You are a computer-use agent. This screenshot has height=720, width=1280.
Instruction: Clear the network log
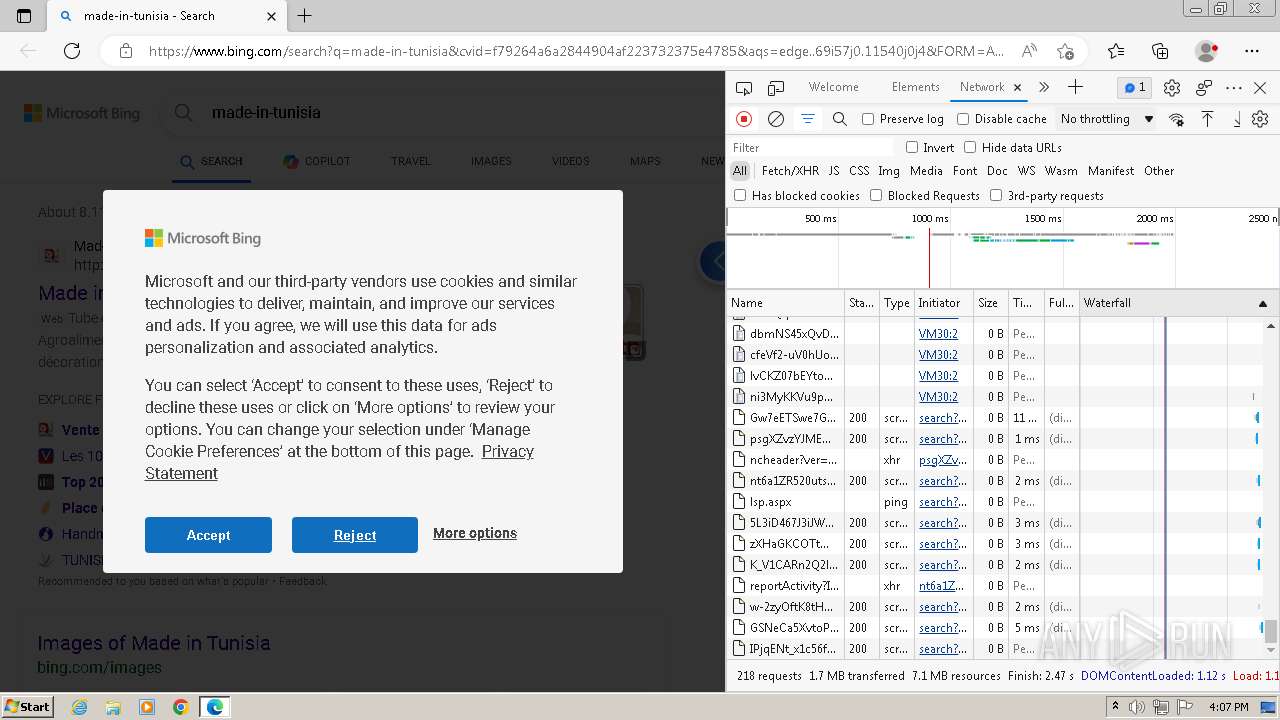pyautogui.click(x=775, y=119)
